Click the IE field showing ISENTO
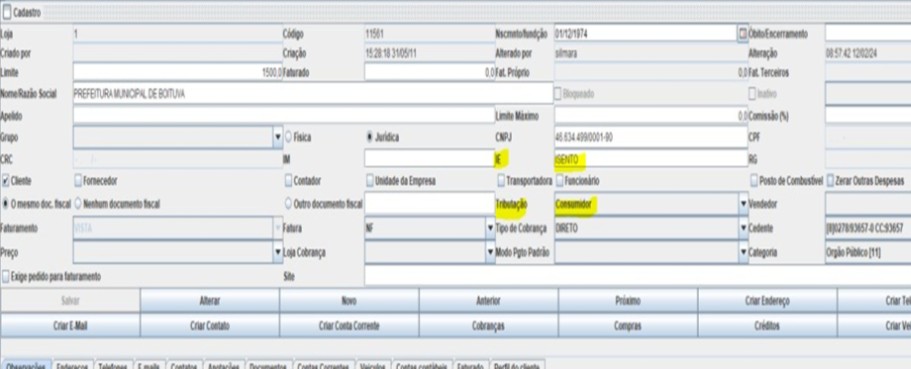This screenshot has height=369, width=911. [651, 158]
